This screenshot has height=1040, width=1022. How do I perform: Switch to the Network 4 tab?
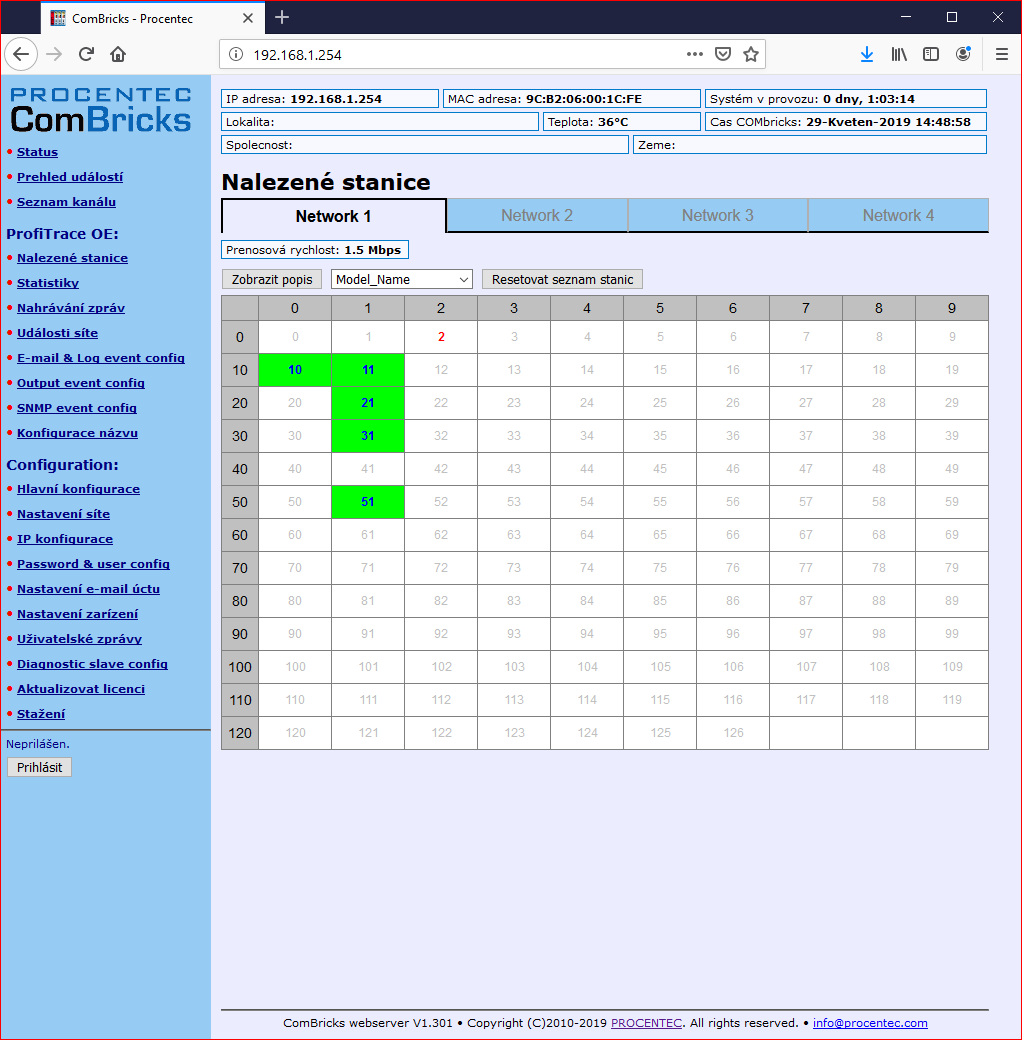point(898,216)
